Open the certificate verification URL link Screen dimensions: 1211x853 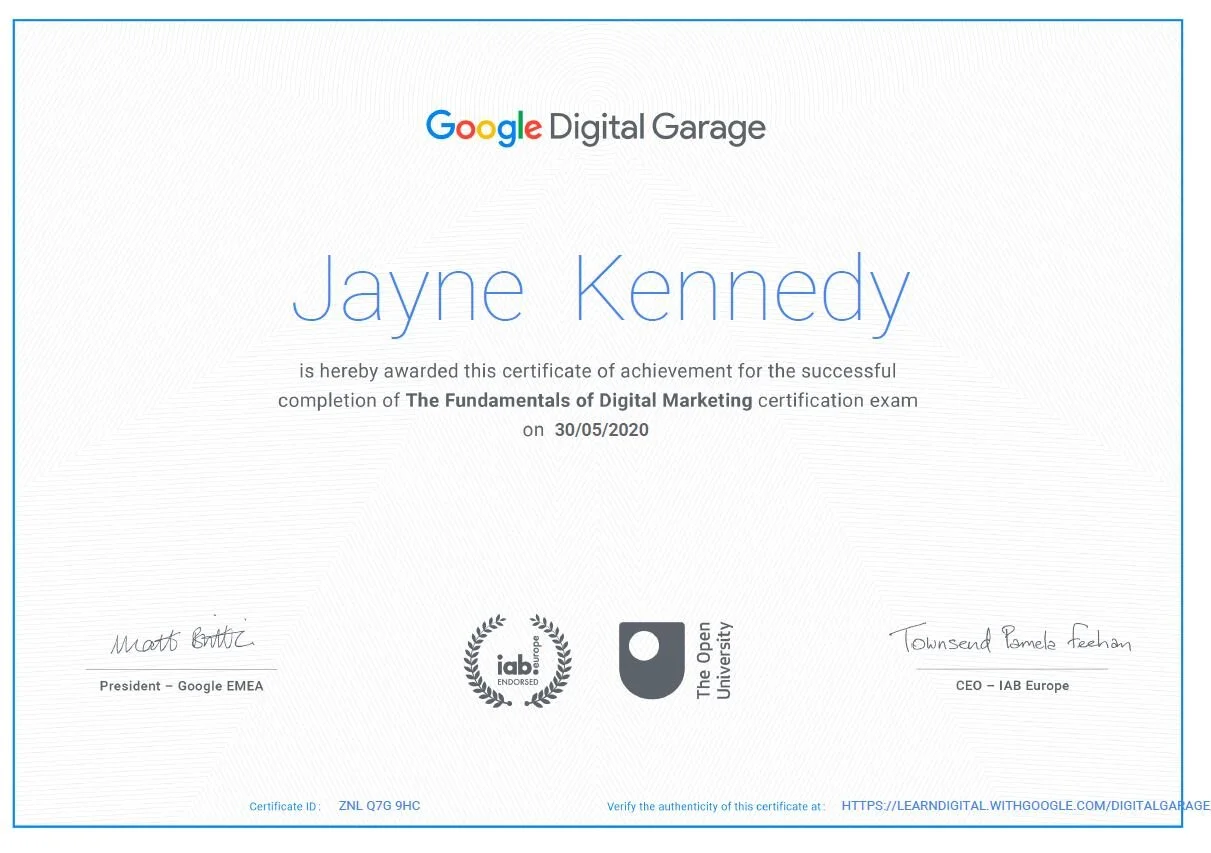point(1022,805)
